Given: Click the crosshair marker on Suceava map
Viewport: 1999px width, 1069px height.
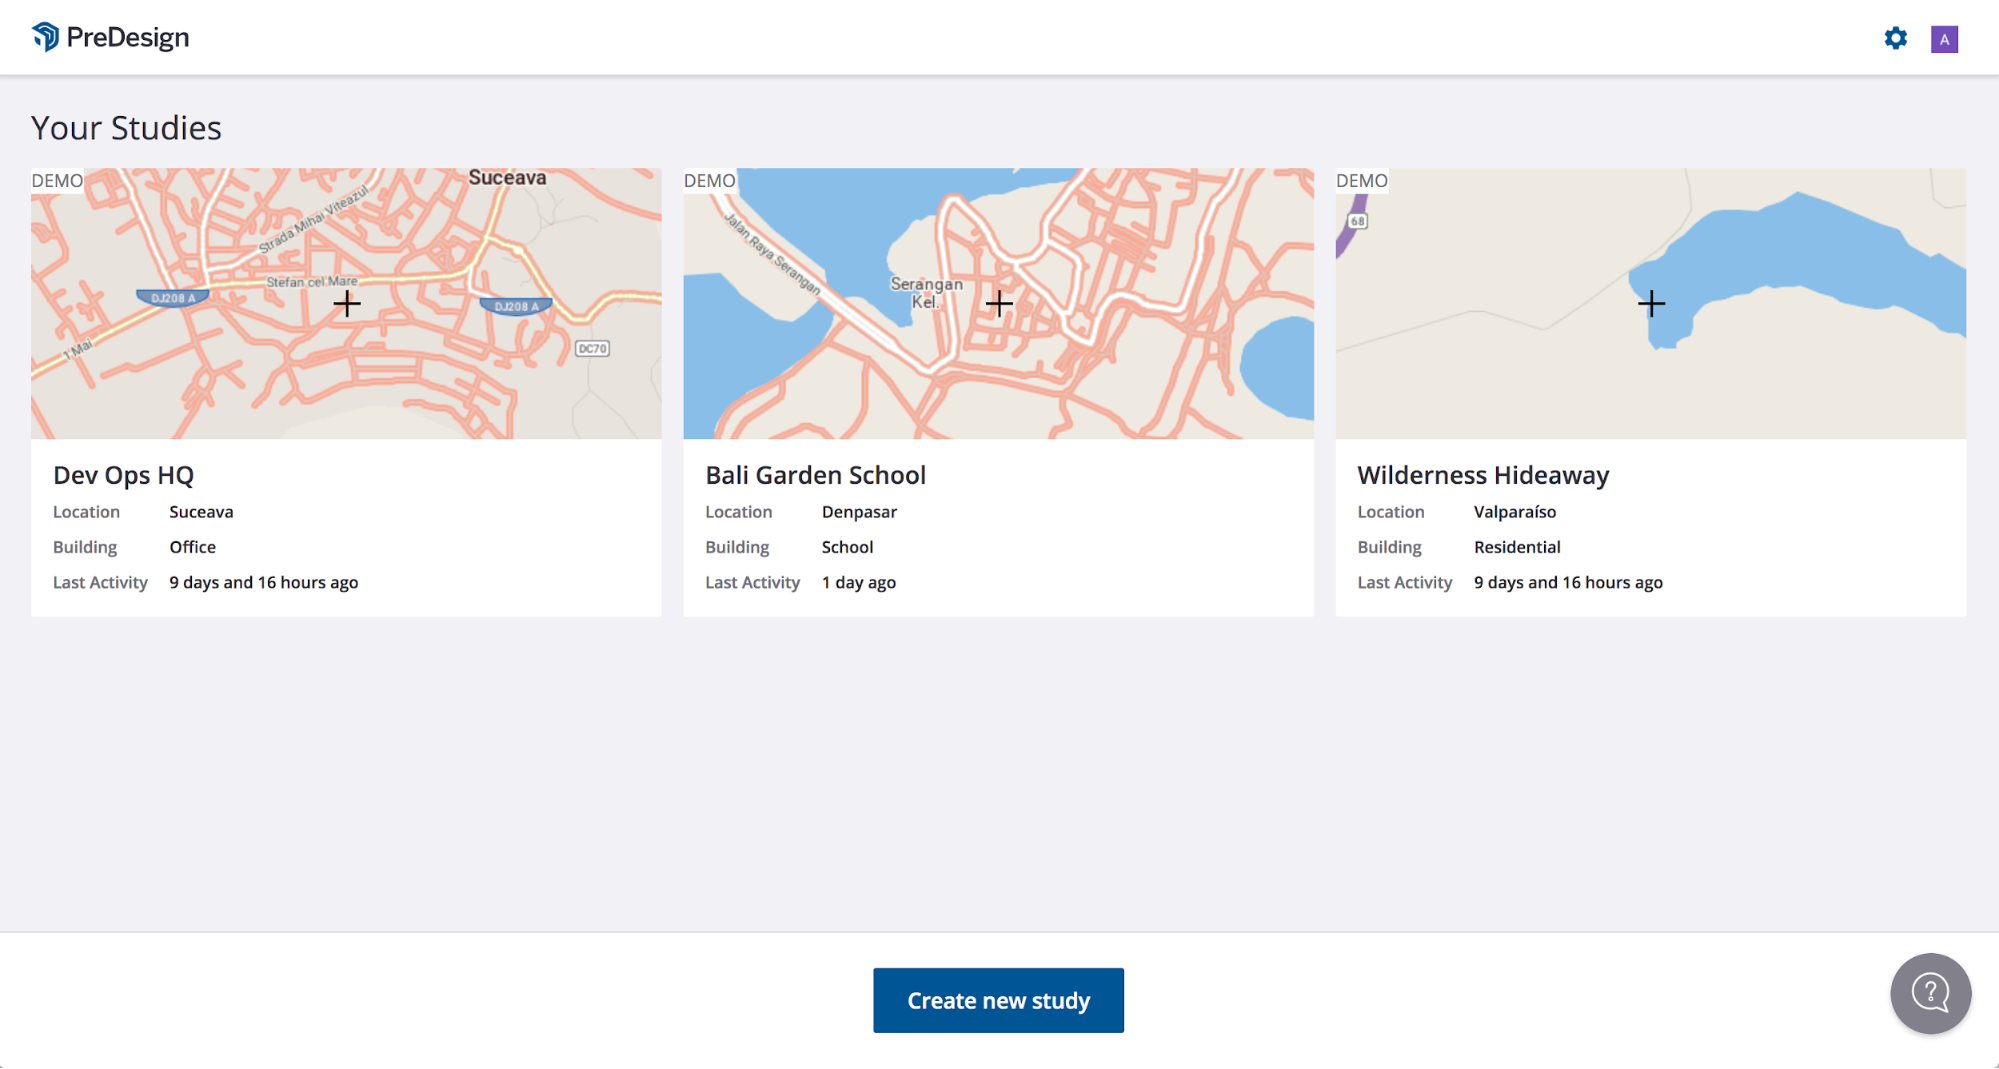Looking at the screenshot, I should tap(347, 303).
